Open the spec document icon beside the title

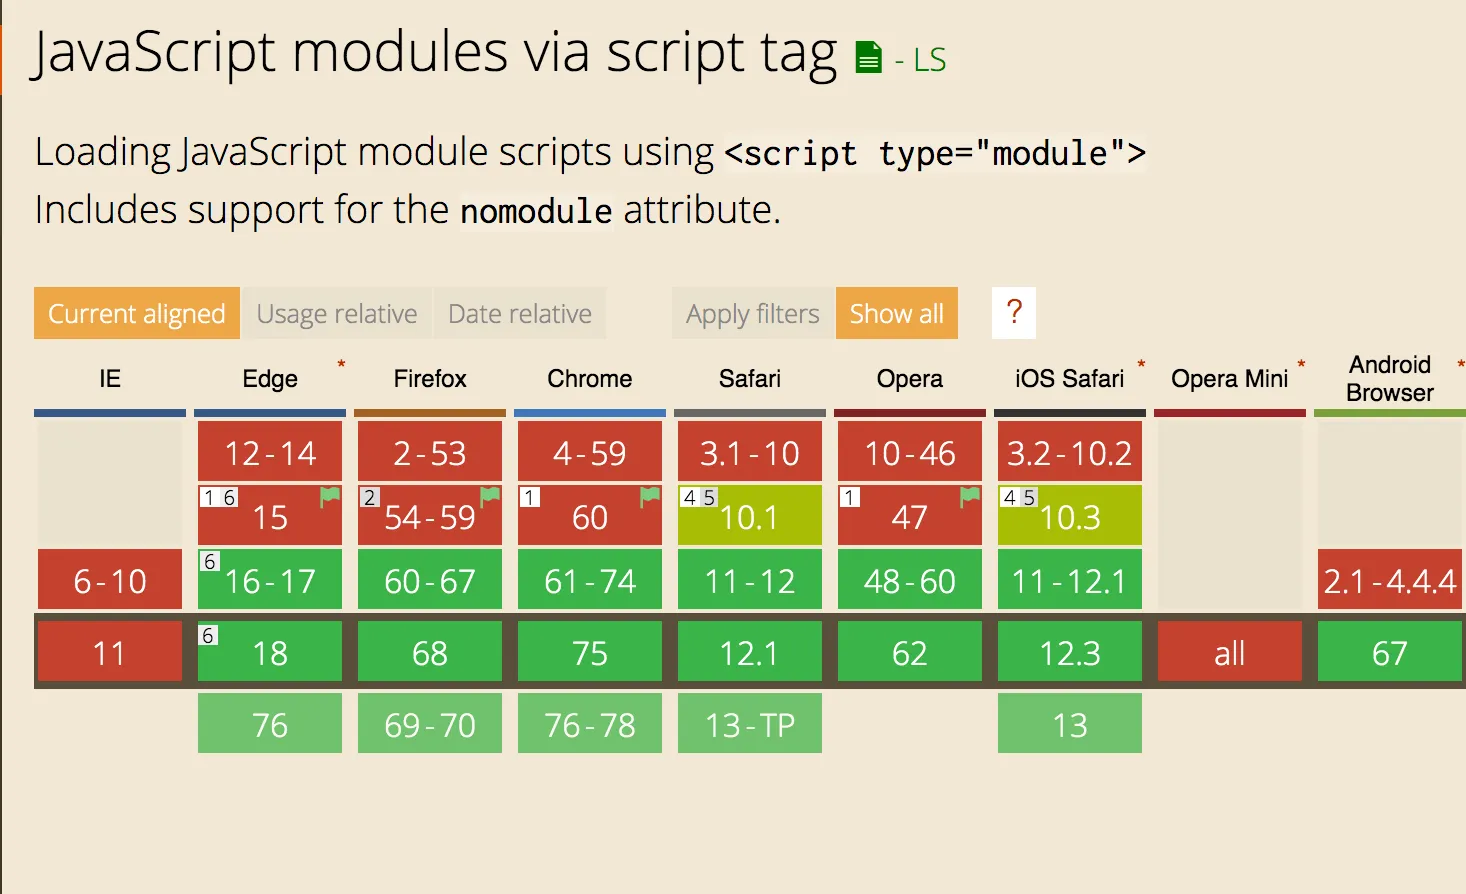pos(869,58)
